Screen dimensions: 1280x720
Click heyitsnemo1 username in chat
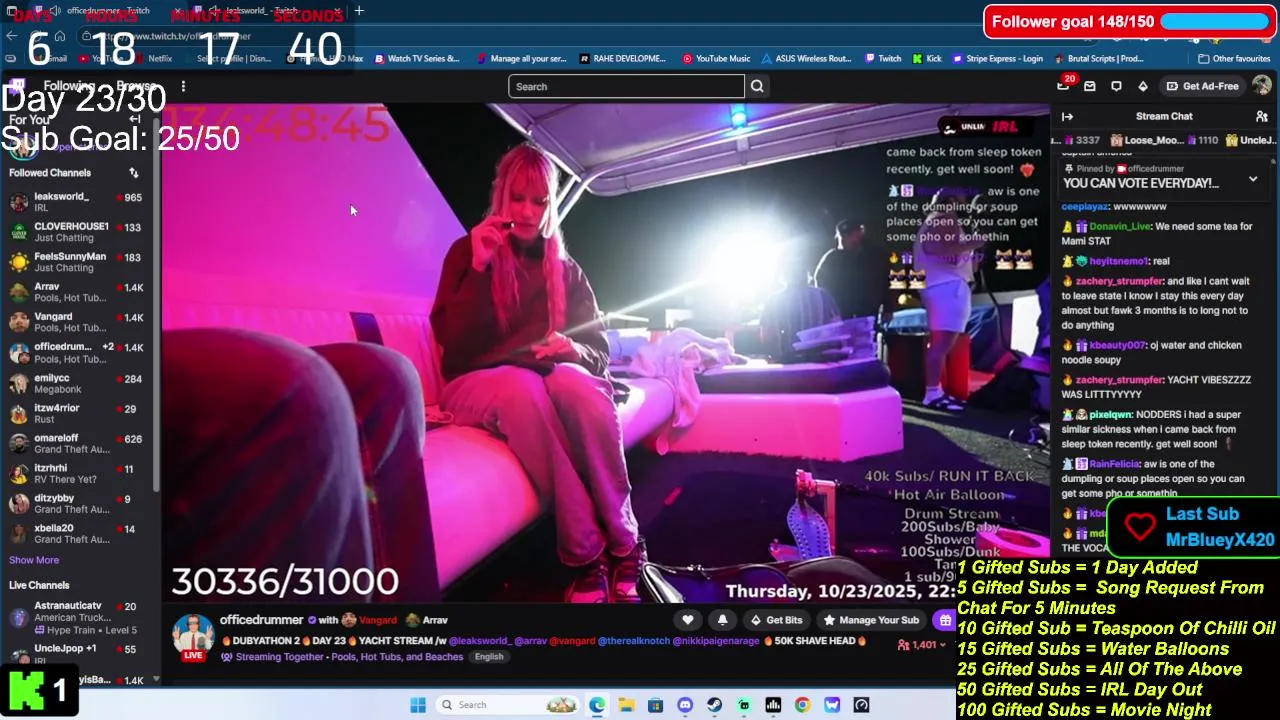pyautogui.click(x=1119, y=261)
